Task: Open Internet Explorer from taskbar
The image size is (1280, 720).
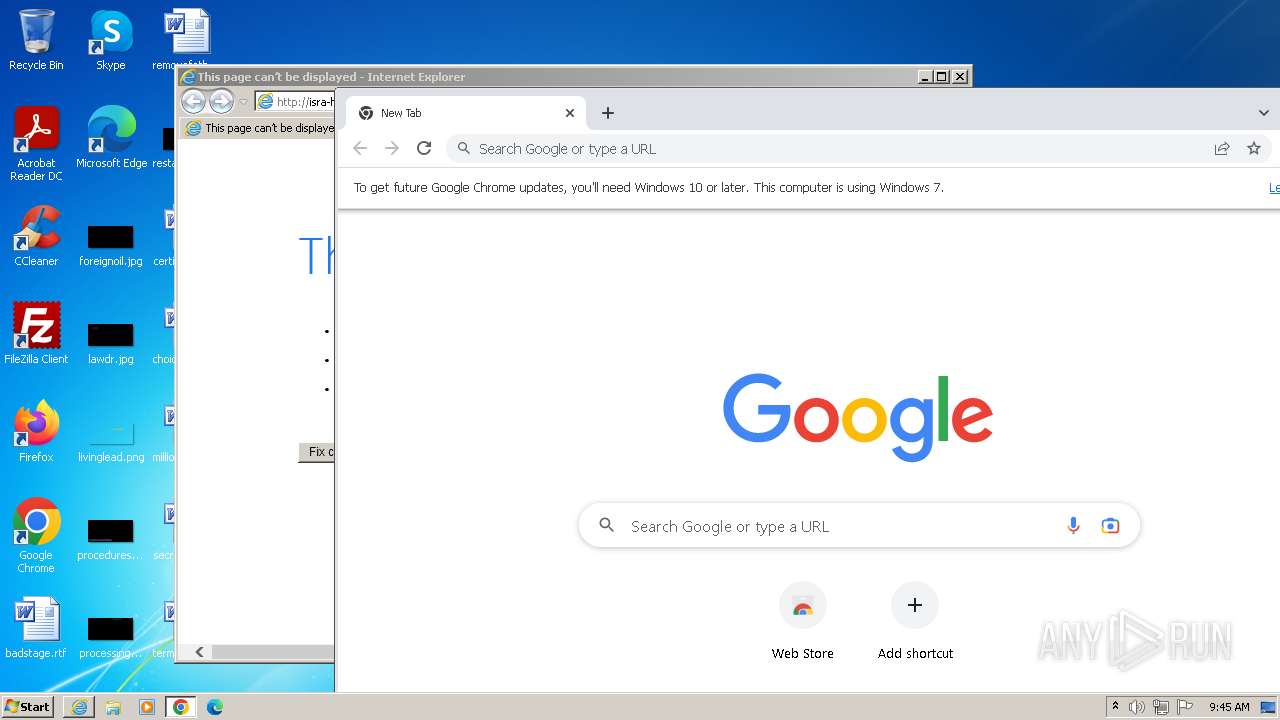Action: click(x=79, y=707)
